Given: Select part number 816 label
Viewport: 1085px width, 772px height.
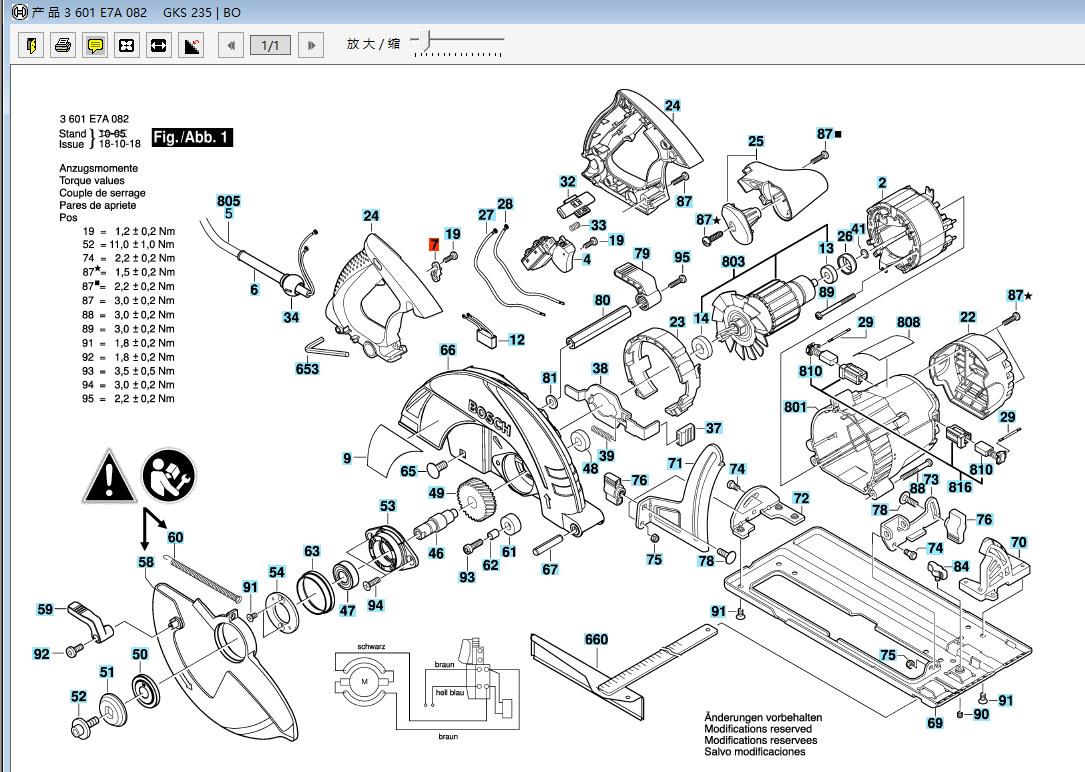Looking at the screenshot, I should pos(960,487).
